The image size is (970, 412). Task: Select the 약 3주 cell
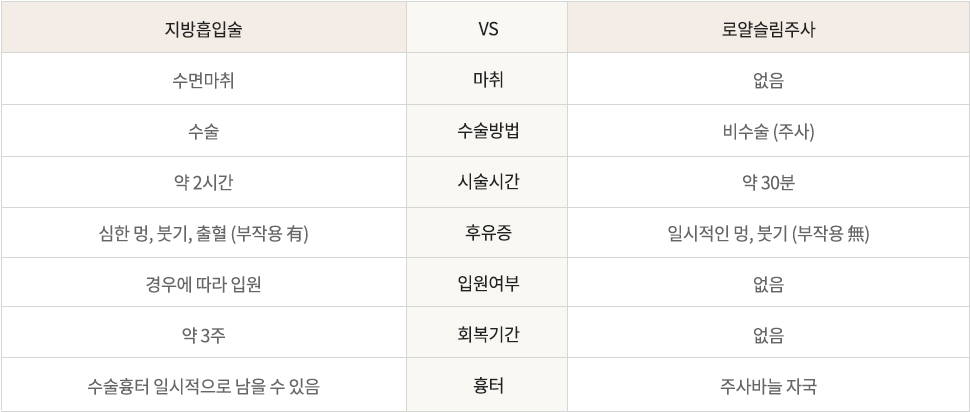pos(203,335)
